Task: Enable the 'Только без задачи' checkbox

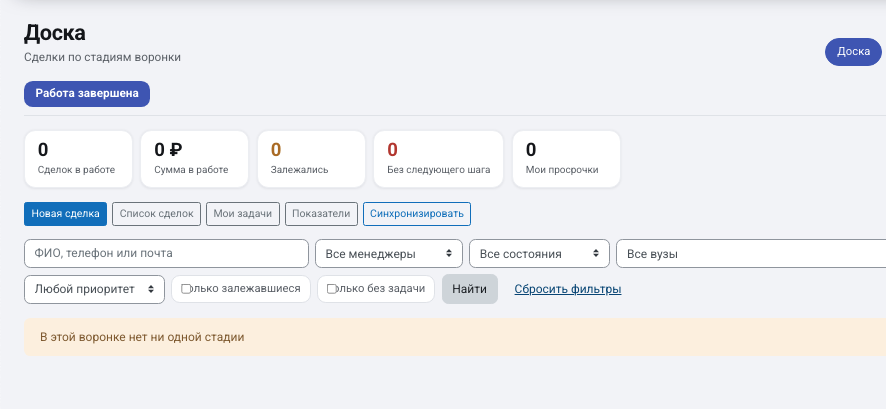Action: [332, 289]
